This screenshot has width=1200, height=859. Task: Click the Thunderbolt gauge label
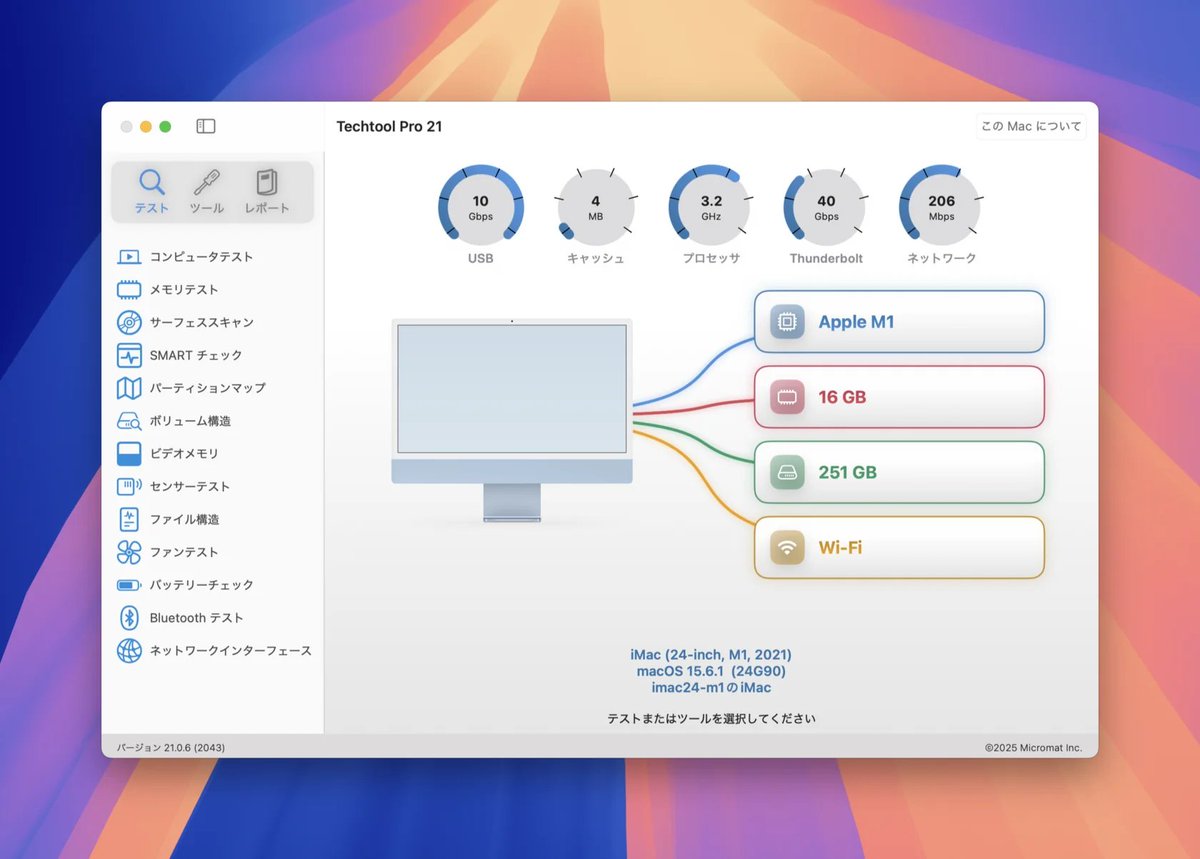(x=826, y=259)
